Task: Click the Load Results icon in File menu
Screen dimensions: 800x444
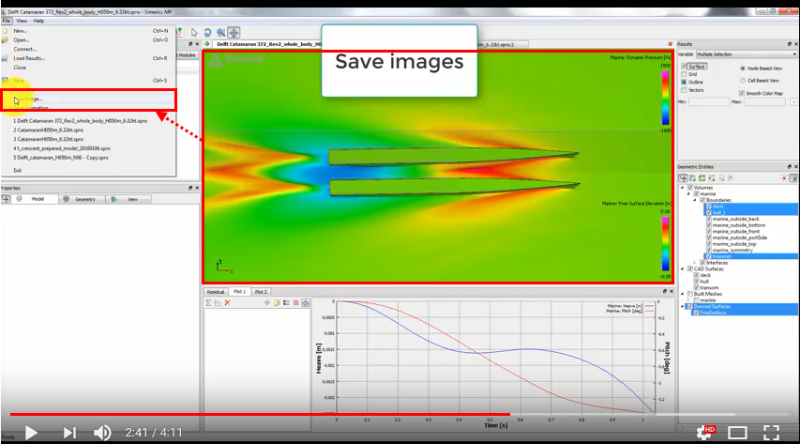Action: (5, 59)
